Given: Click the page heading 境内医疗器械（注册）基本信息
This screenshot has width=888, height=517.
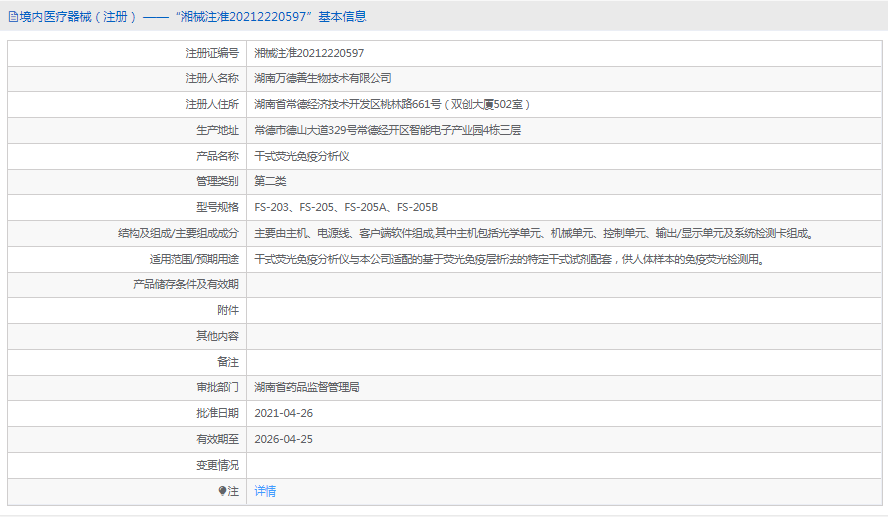Looking at the screenshot, I should coord(193,17).
